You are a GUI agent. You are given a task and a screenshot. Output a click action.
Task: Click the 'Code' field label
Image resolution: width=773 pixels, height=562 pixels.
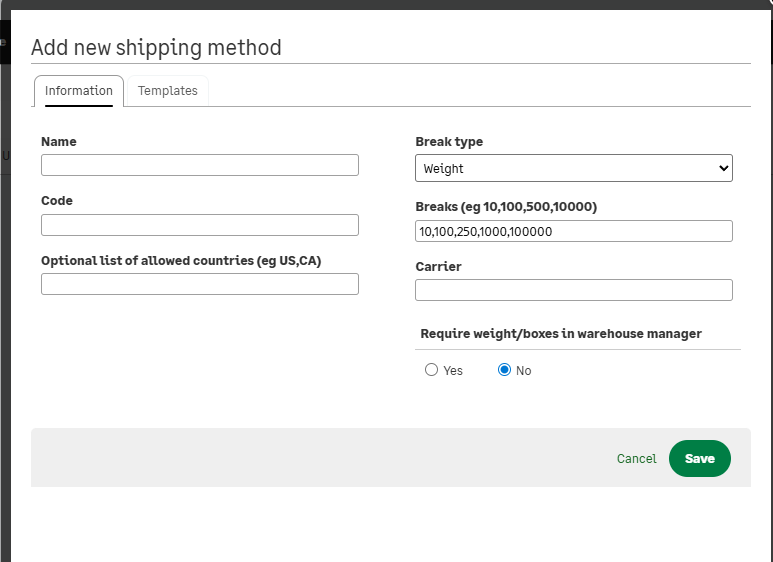click(x=57, y=201)
